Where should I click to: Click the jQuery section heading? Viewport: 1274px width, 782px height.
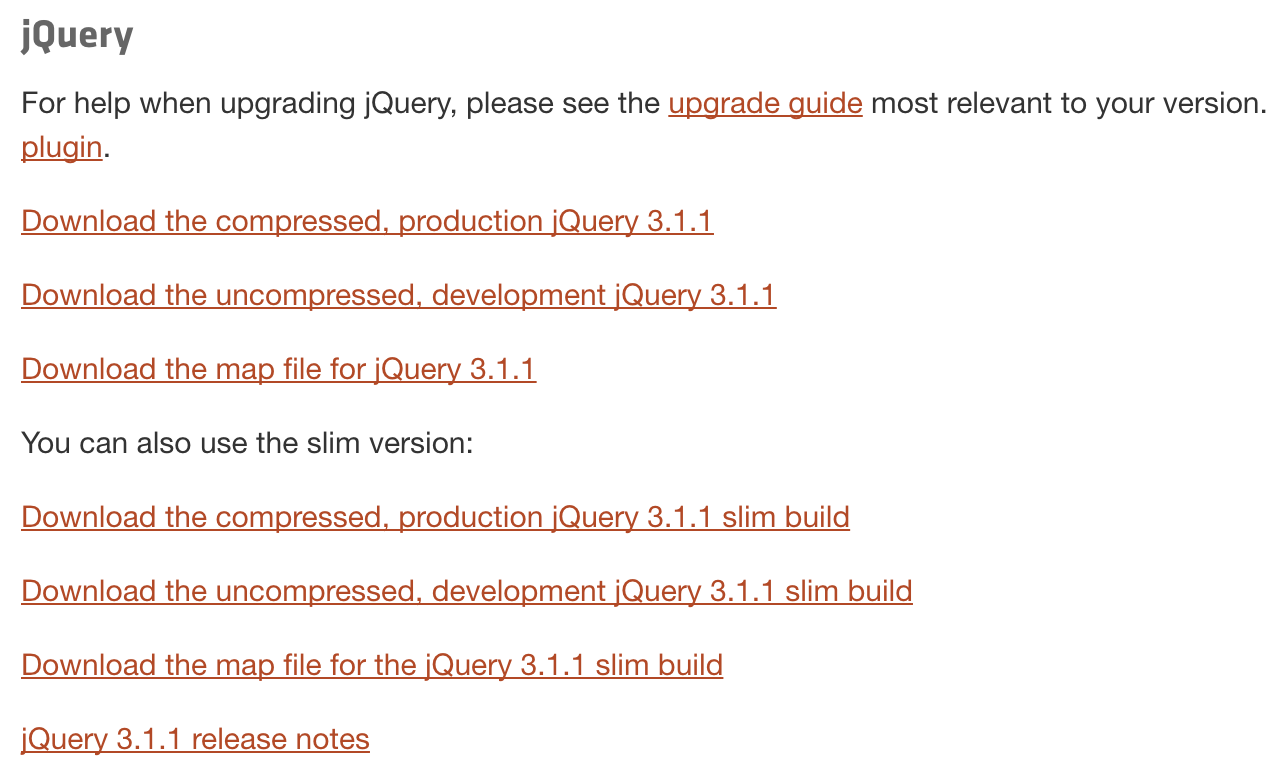pyautogui.click(x=77, y=37)
